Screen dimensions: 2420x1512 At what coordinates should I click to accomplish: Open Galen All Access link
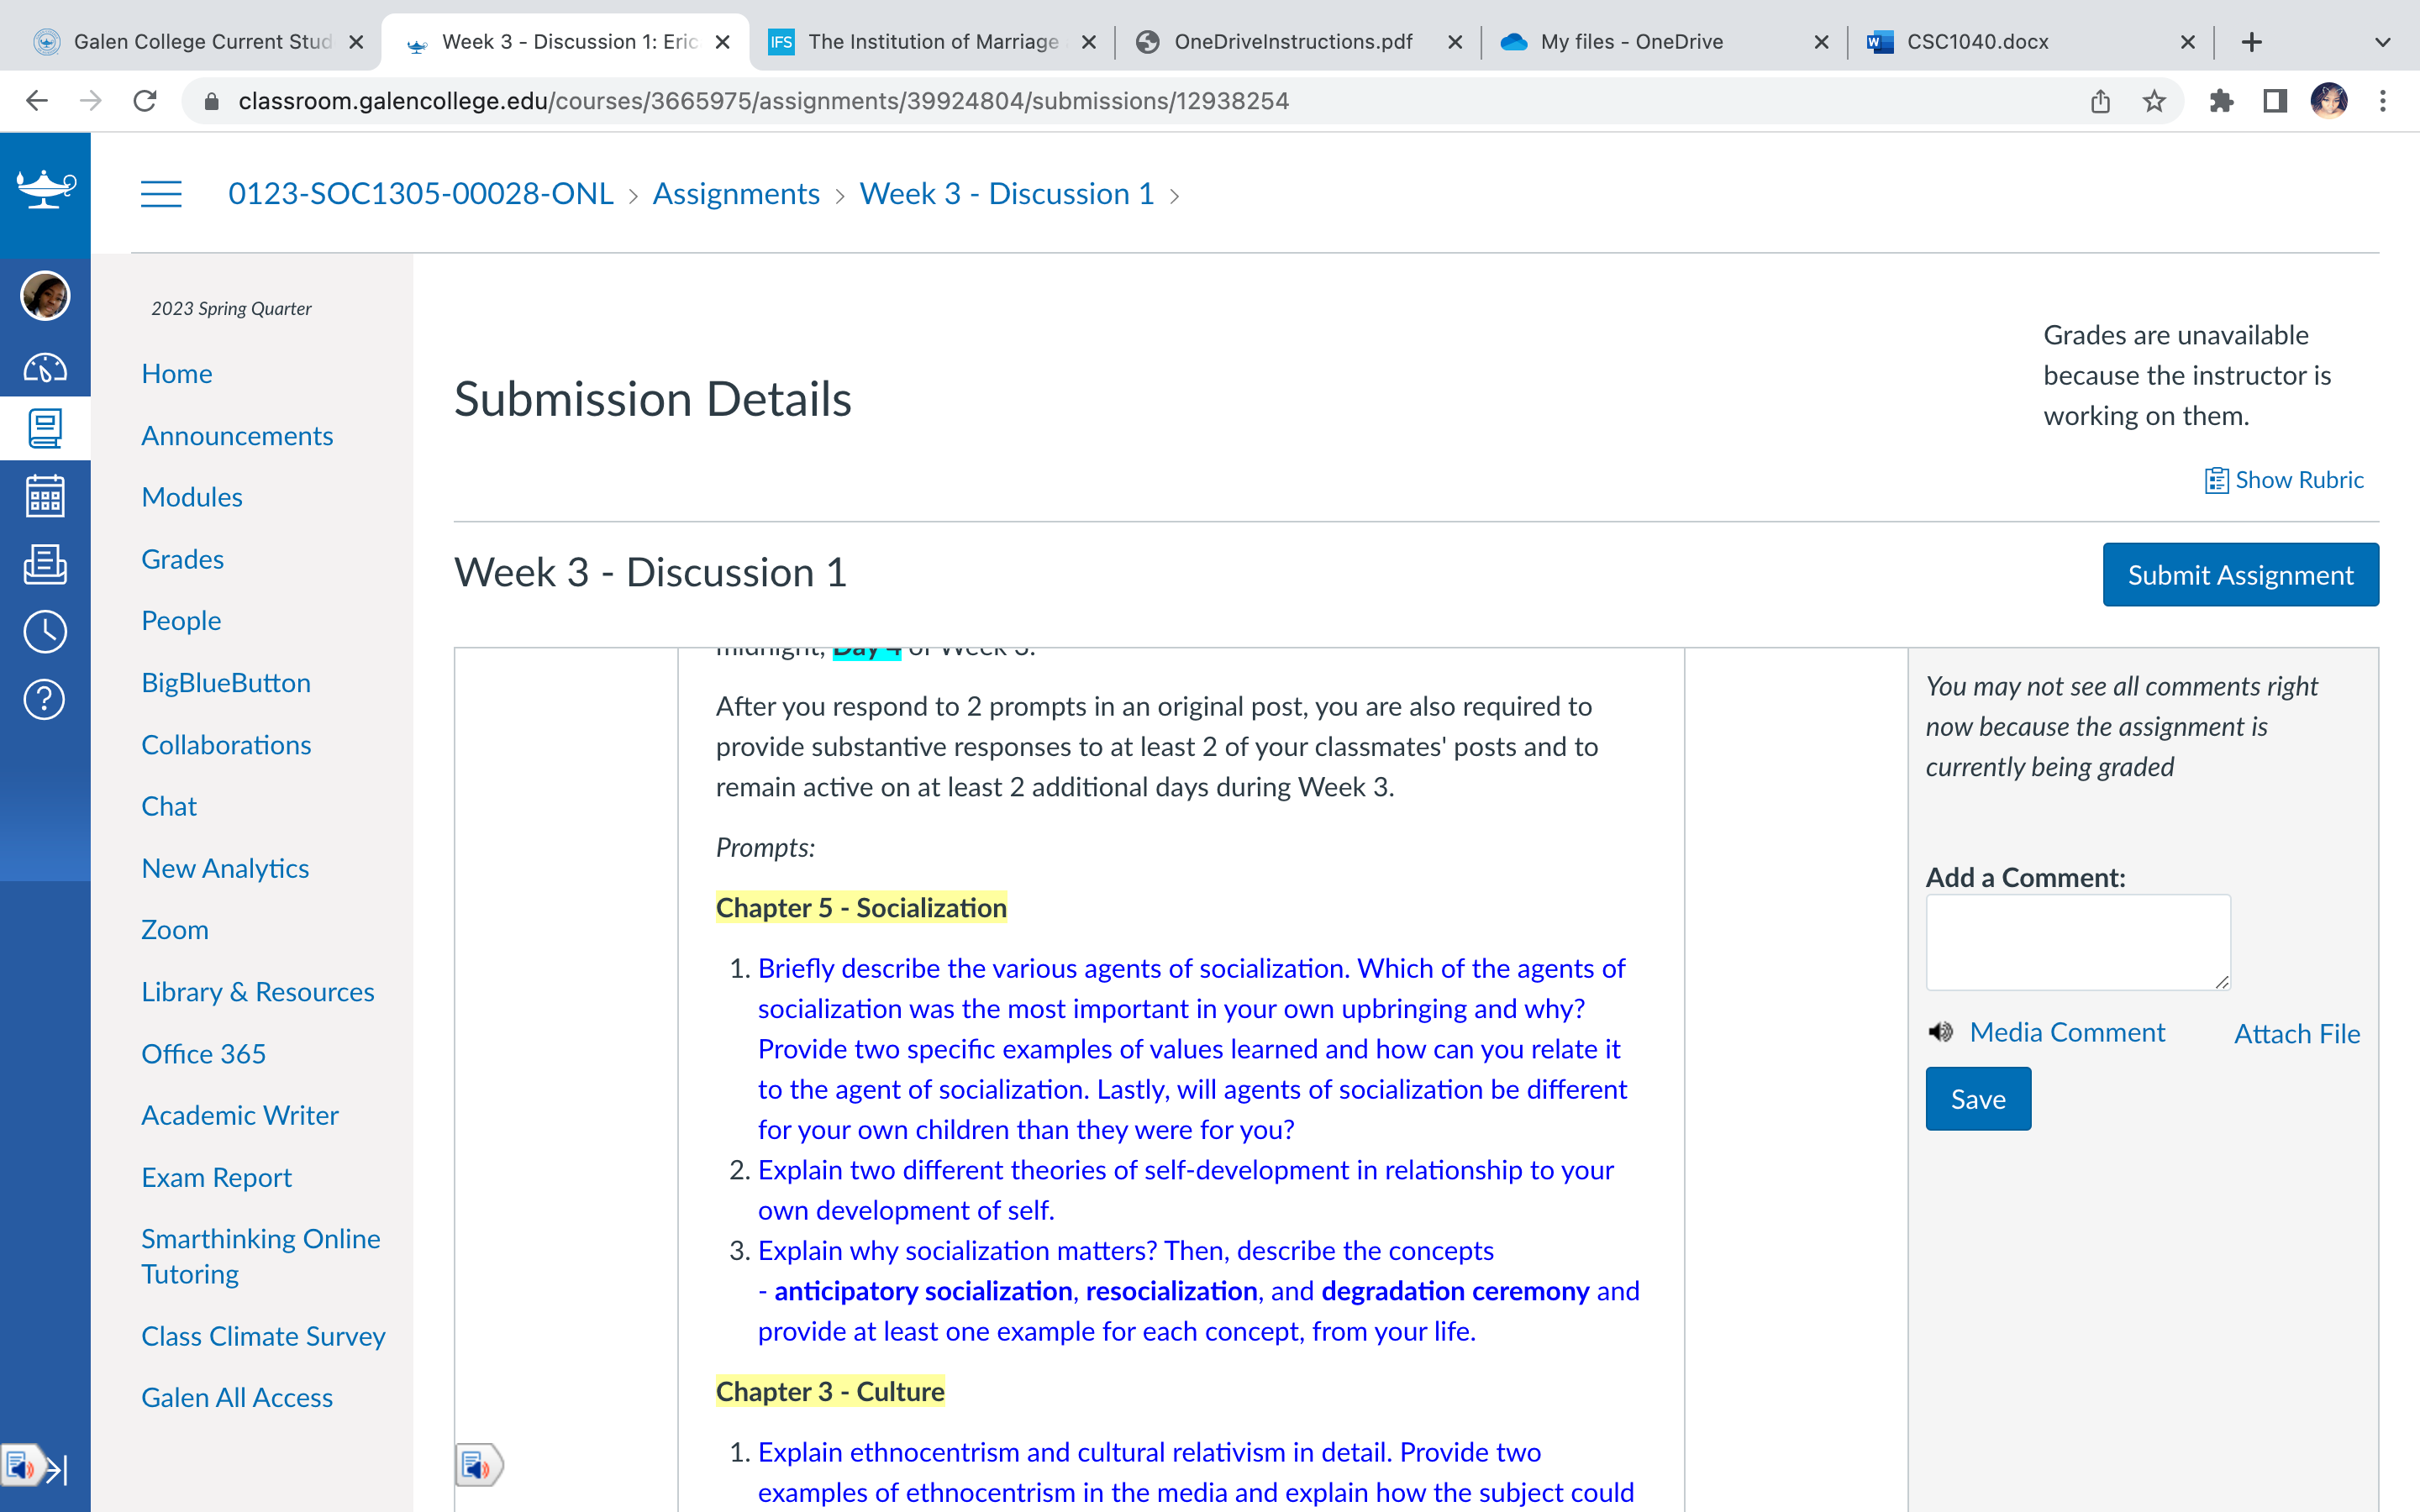[x=237, y=1398]
